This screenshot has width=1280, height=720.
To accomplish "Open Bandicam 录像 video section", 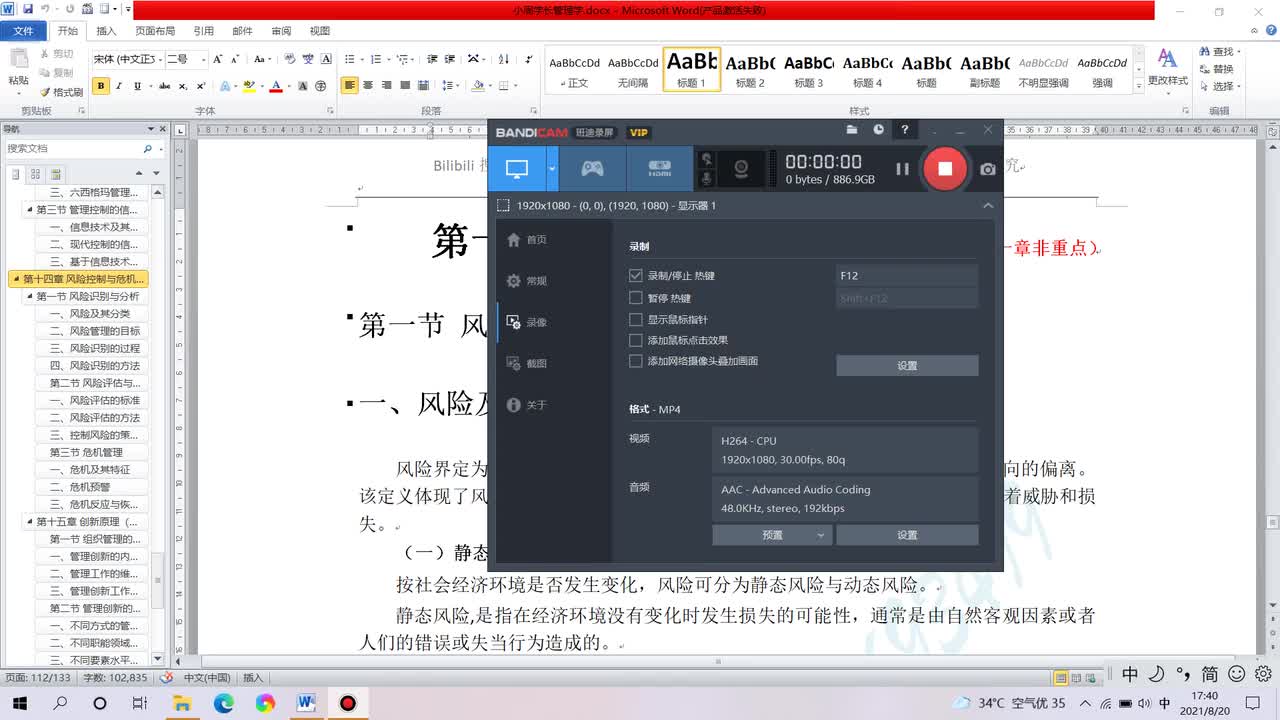I will [526, 322].
